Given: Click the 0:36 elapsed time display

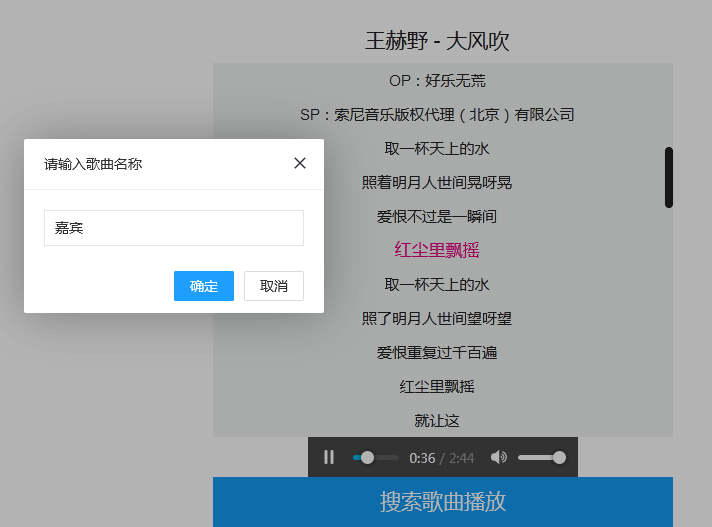Looking at the screenshot, I should pos(422,458).
